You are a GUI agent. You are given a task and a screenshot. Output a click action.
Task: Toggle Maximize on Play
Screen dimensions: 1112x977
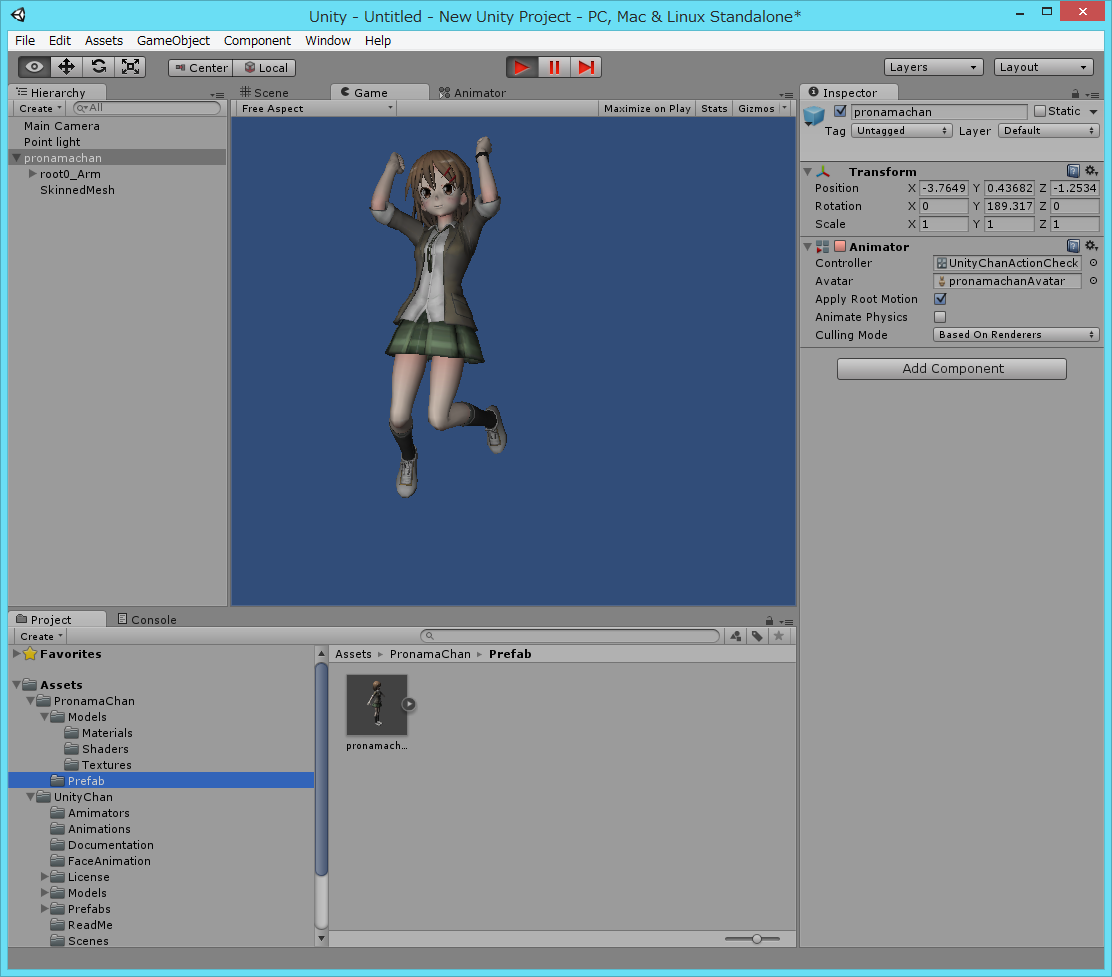pos(647,108)
